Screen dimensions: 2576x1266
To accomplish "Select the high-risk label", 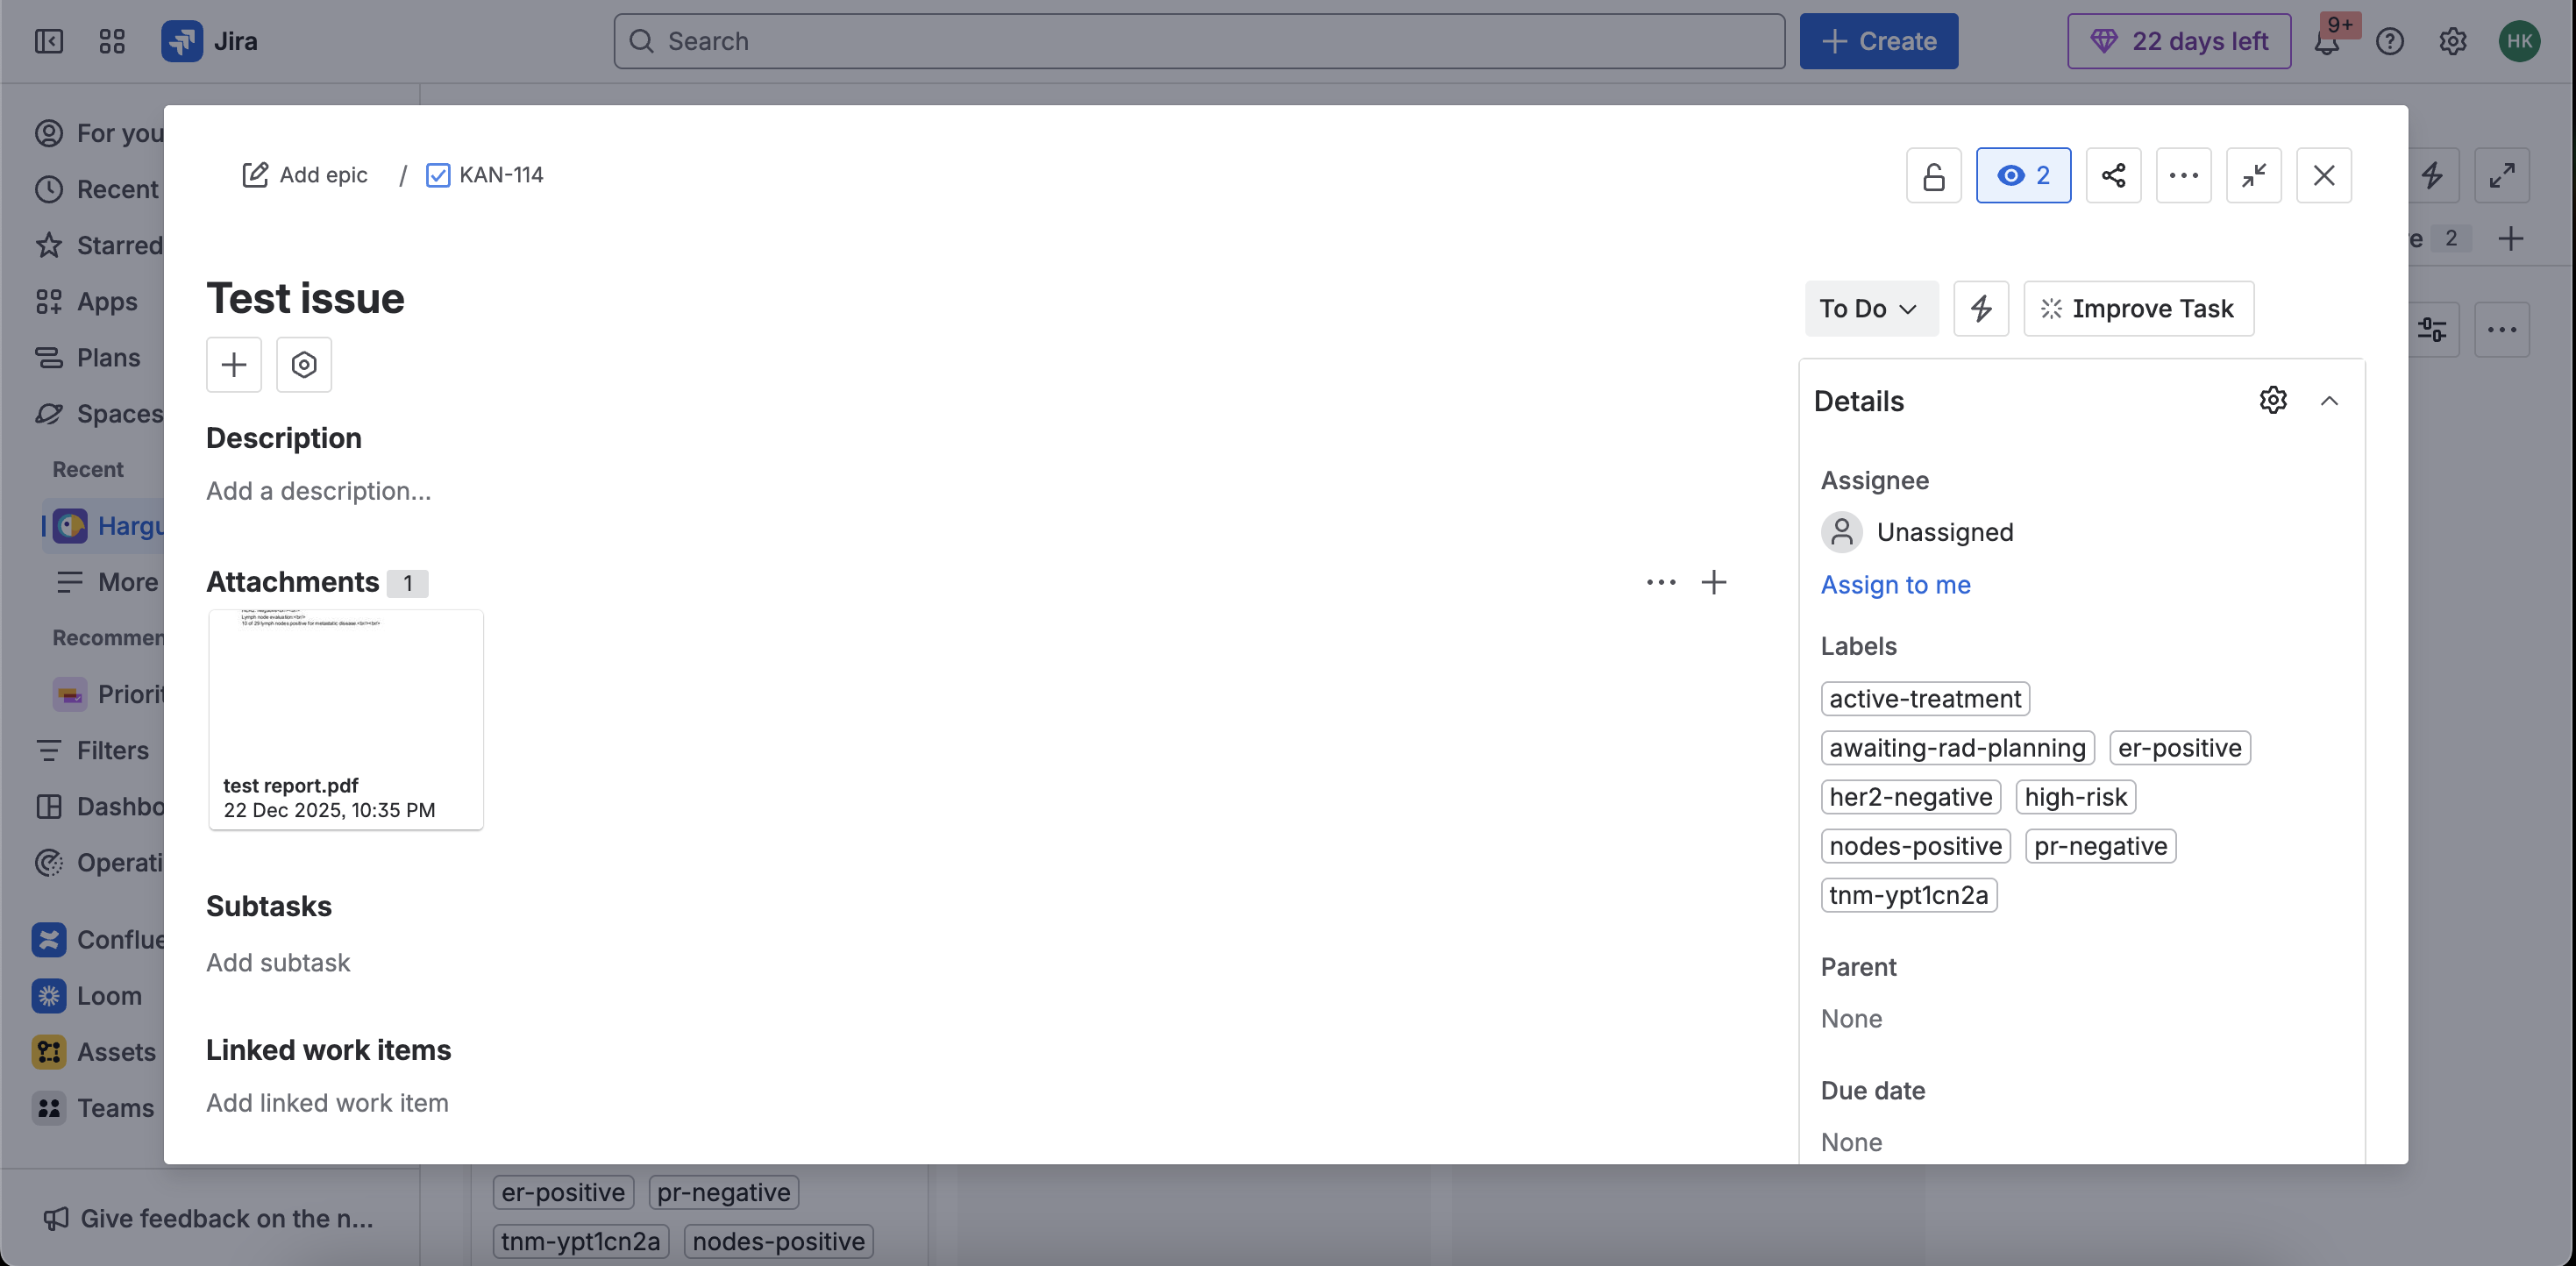I will (2075, 797).
